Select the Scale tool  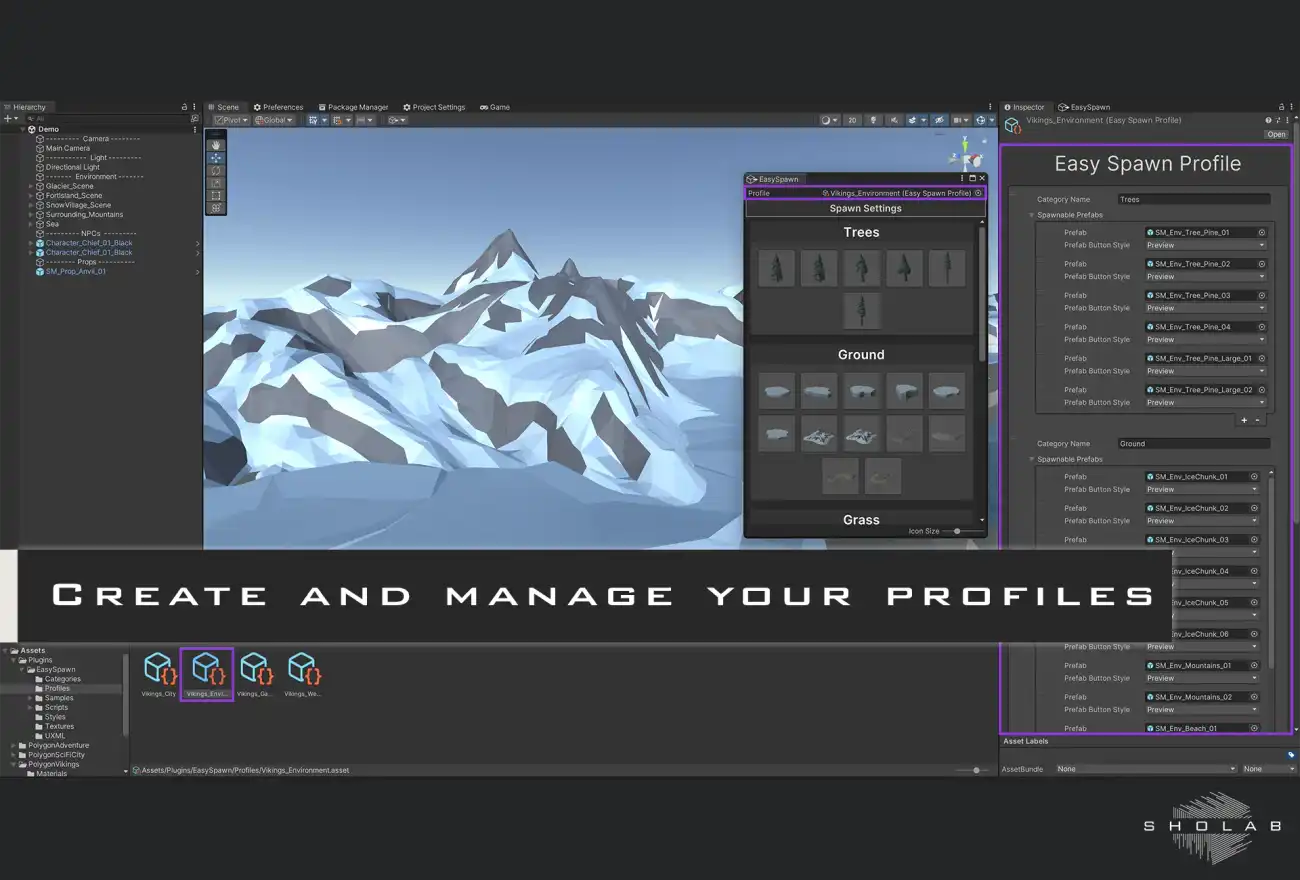point(217,183)
